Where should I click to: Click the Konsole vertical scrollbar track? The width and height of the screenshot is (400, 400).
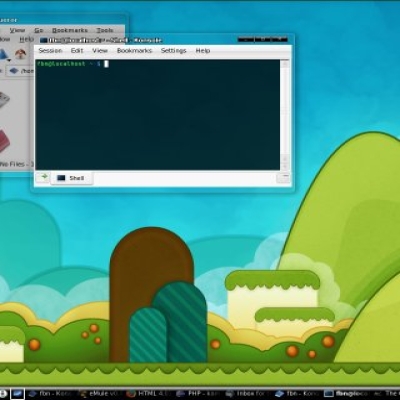[285, 111]
